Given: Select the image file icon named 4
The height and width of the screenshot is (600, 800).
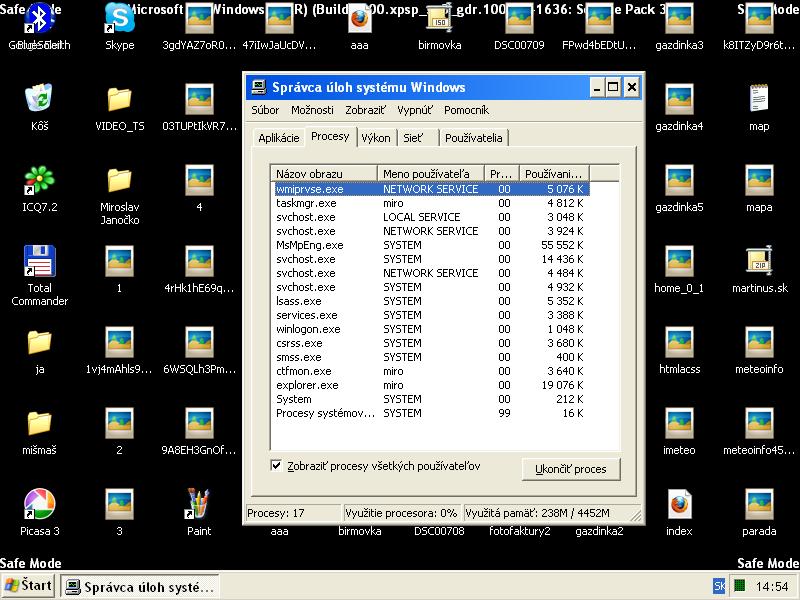Looking at the screenshot, I should (x=199, y=180).
